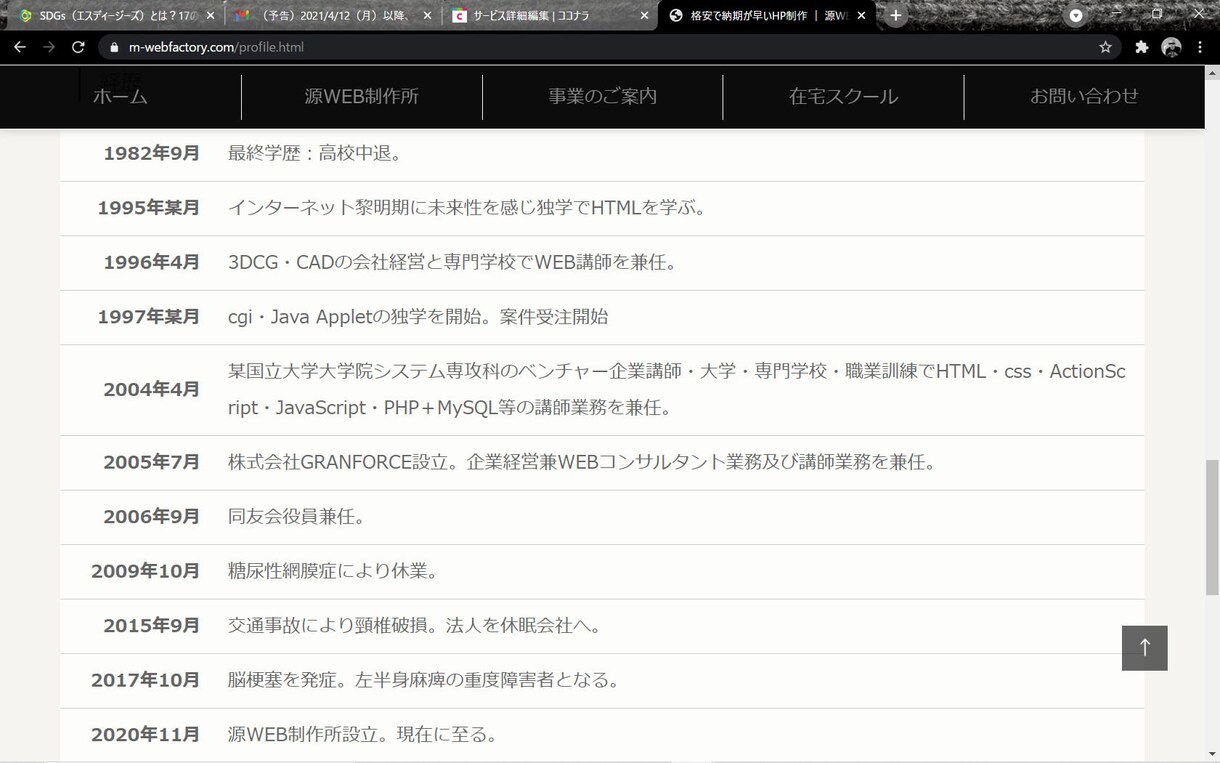This screenshot has width=1220, height=763.
Task: Click the date 2009年10月
Action: point(146,571)
